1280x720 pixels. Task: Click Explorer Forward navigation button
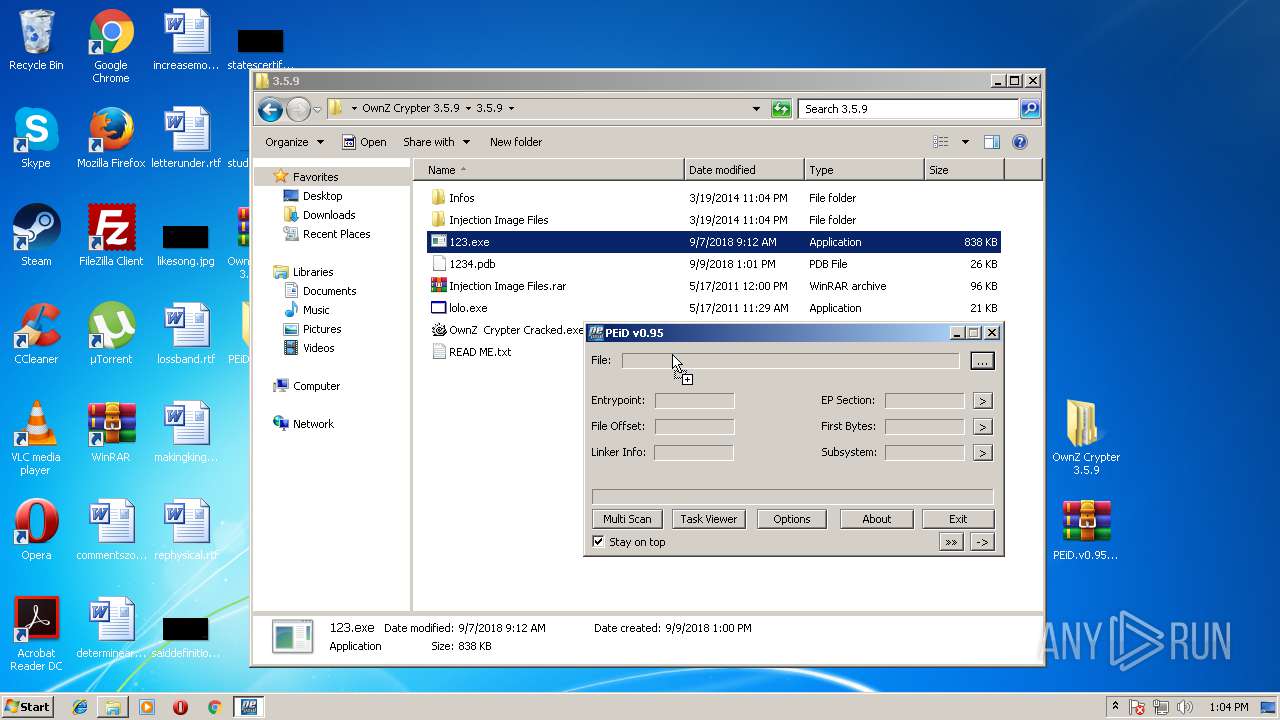tap(298, 109)
